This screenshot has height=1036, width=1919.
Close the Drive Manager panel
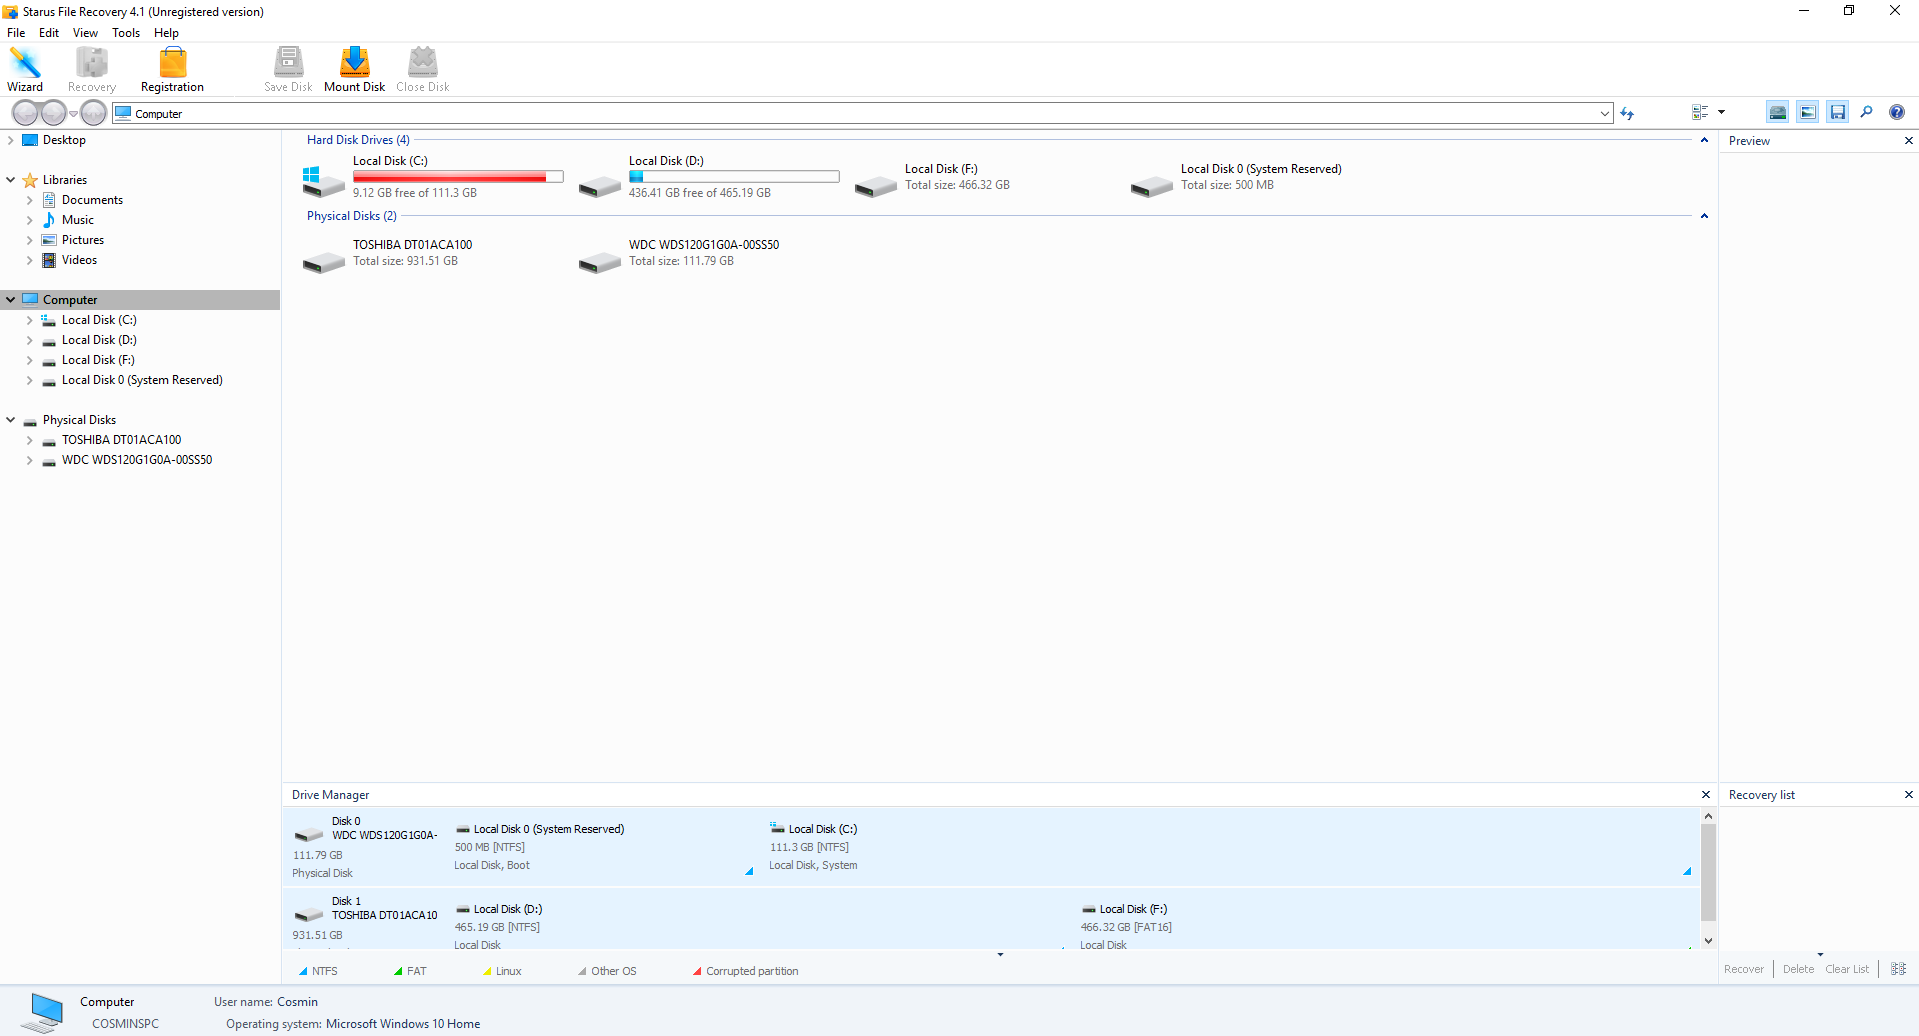pyautogui.click(x=1706, y=795)
